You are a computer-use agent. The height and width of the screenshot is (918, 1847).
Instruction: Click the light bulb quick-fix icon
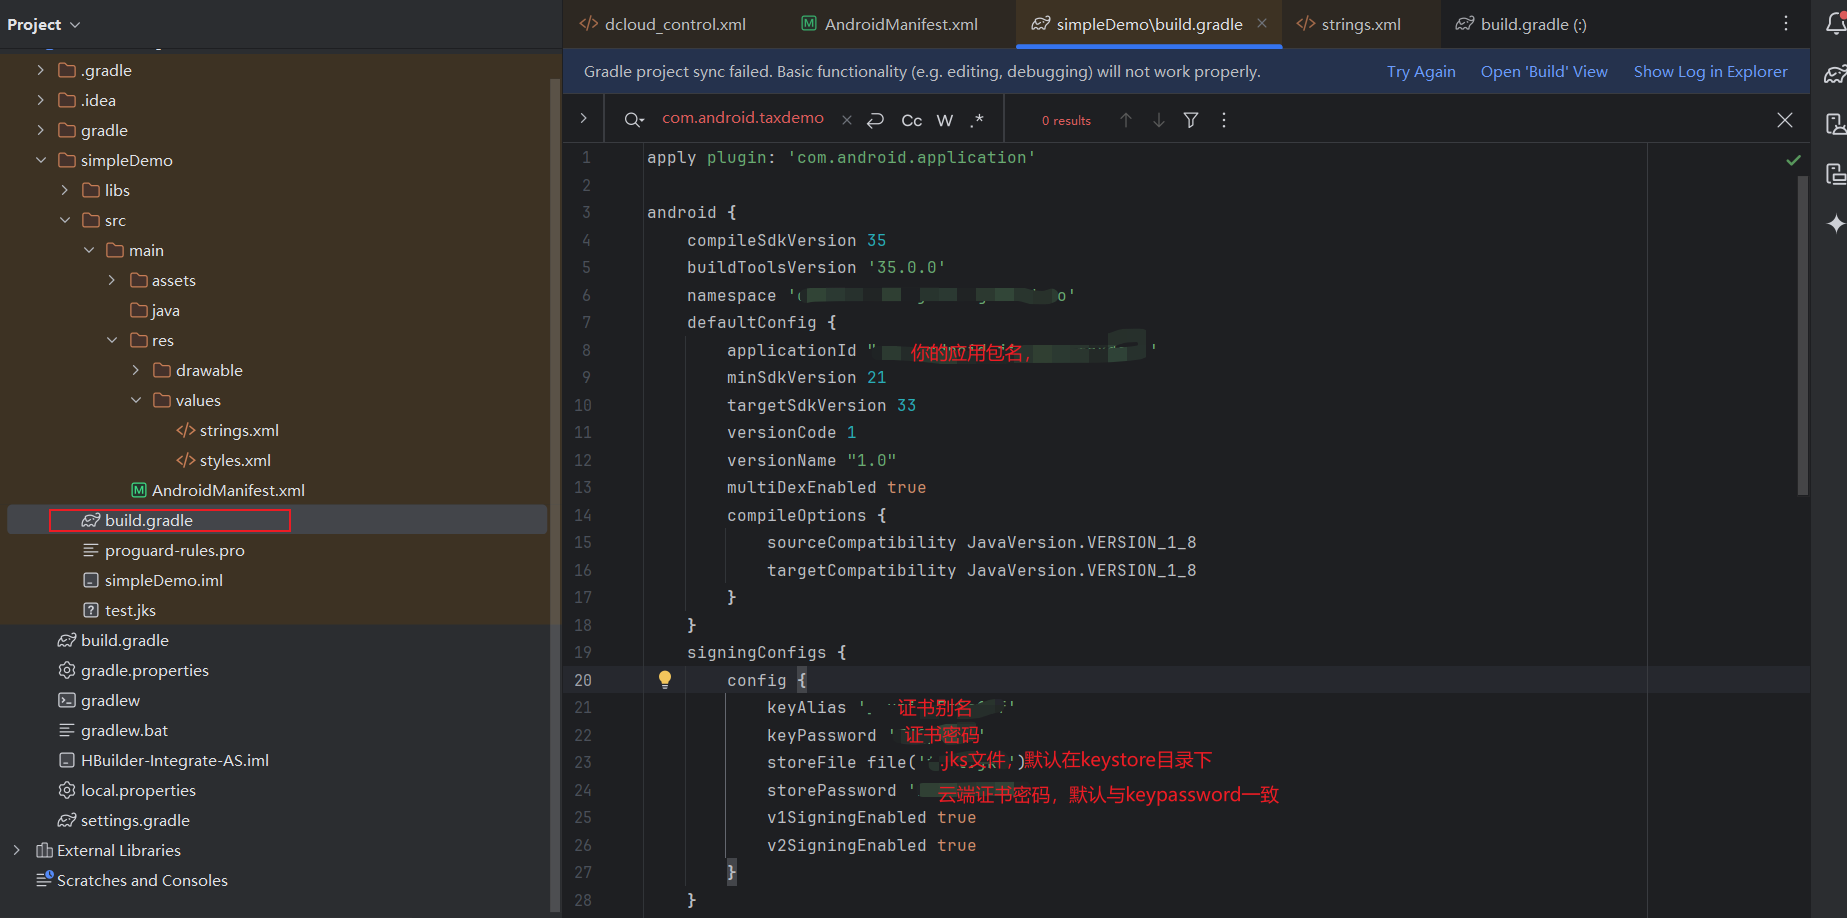665,680
